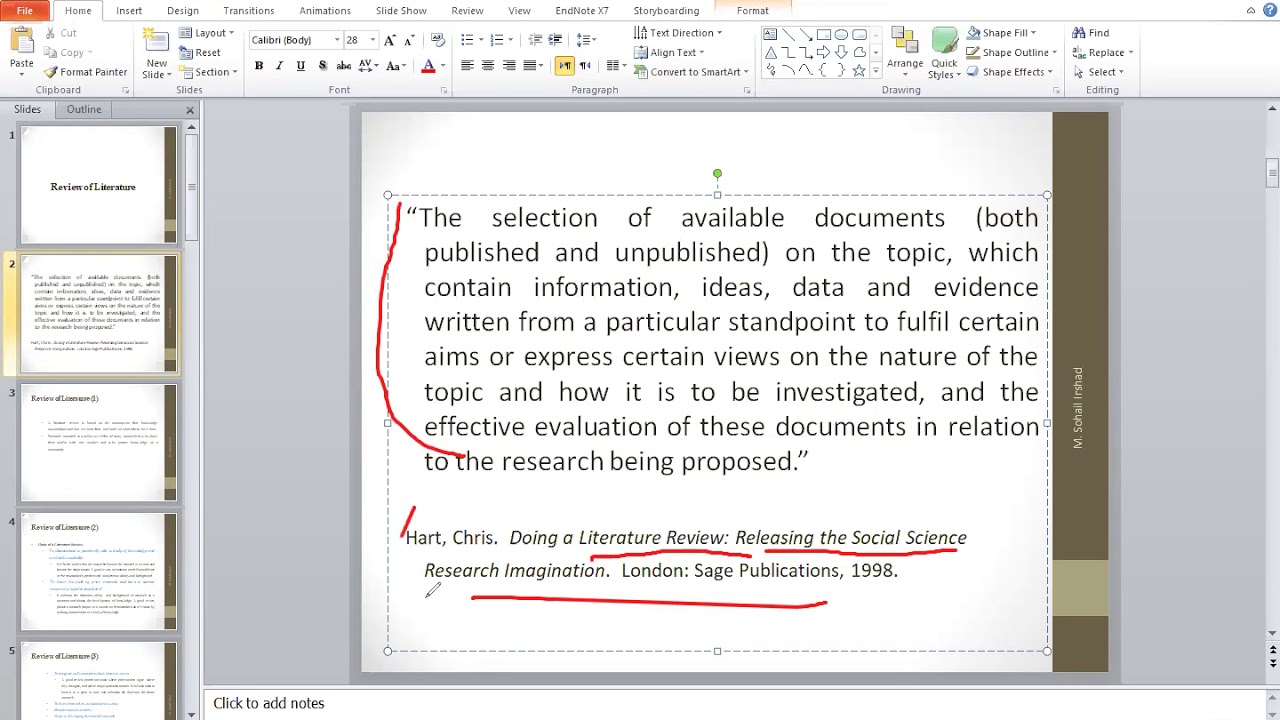Viewport: 1280px width, 720px height.
Task: Click the decrease list level icon
Action: click(x=535, y=40)
